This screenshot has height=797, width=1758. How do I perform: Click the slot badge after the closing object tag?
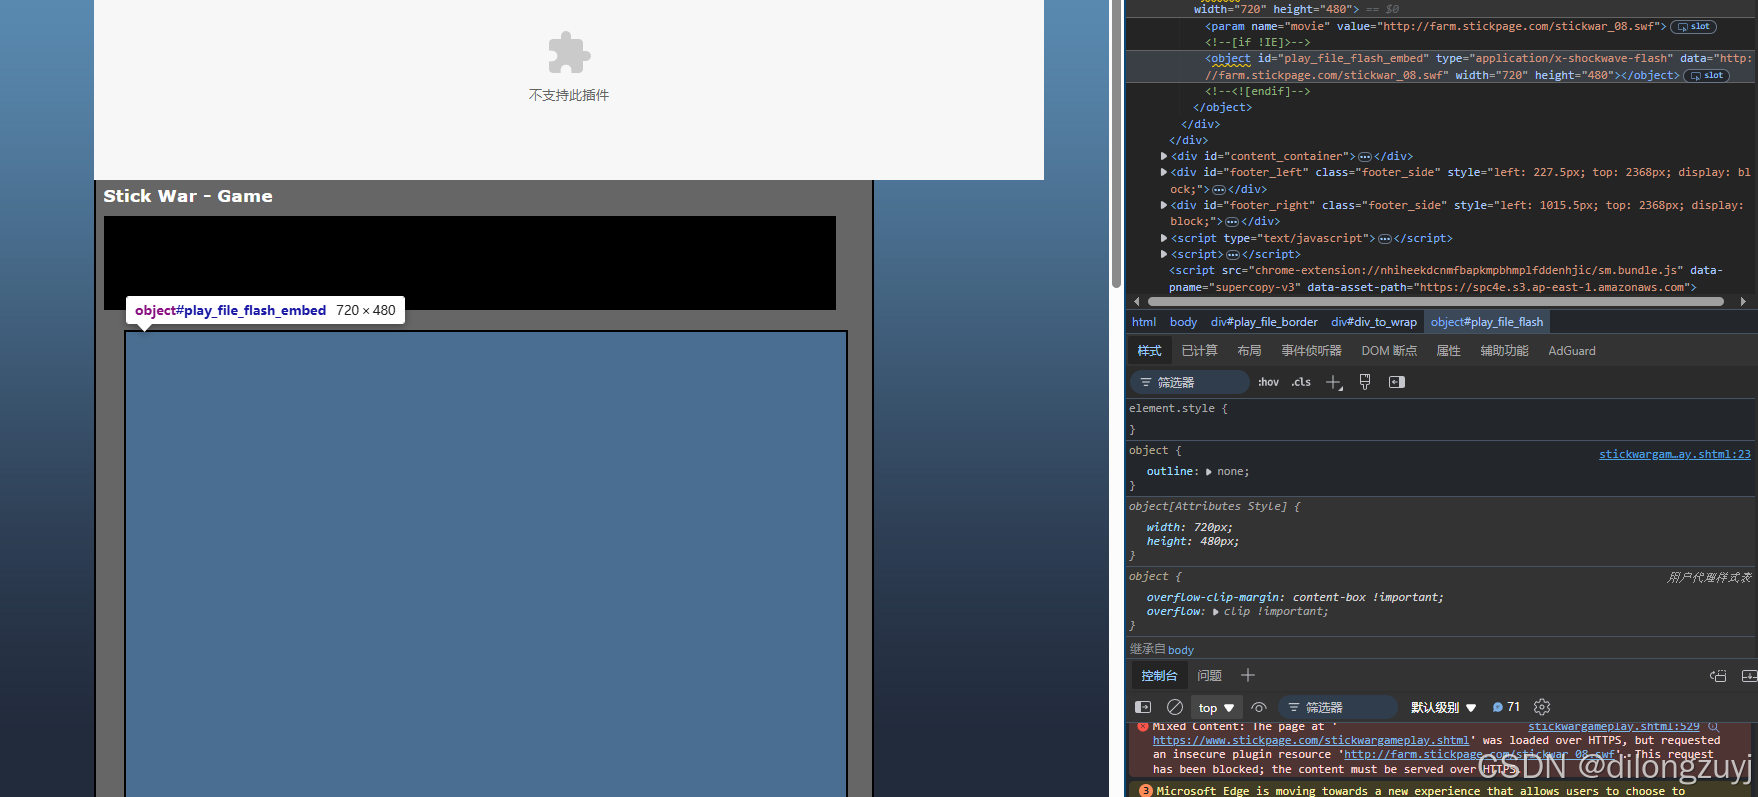pos(1707,76)
